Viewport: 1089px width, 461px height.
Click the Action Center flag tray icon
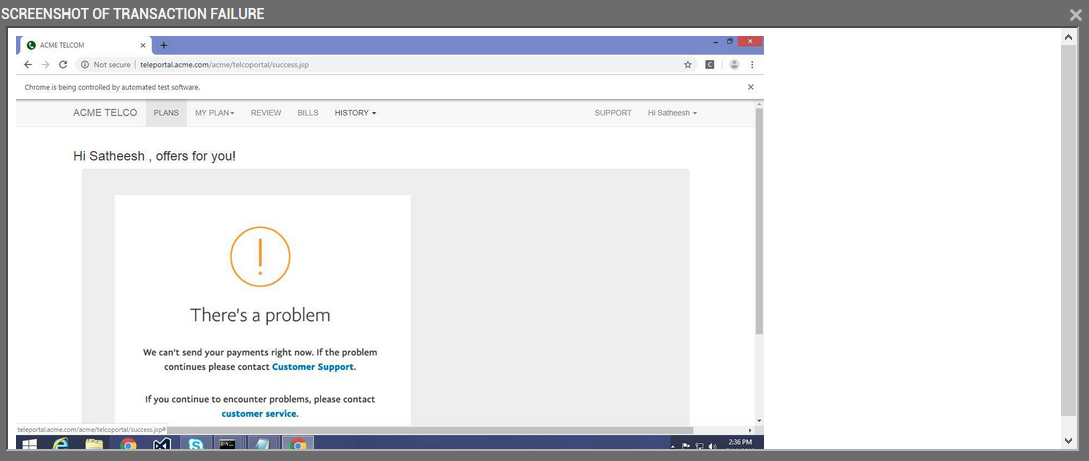click(x=685, y=446)
